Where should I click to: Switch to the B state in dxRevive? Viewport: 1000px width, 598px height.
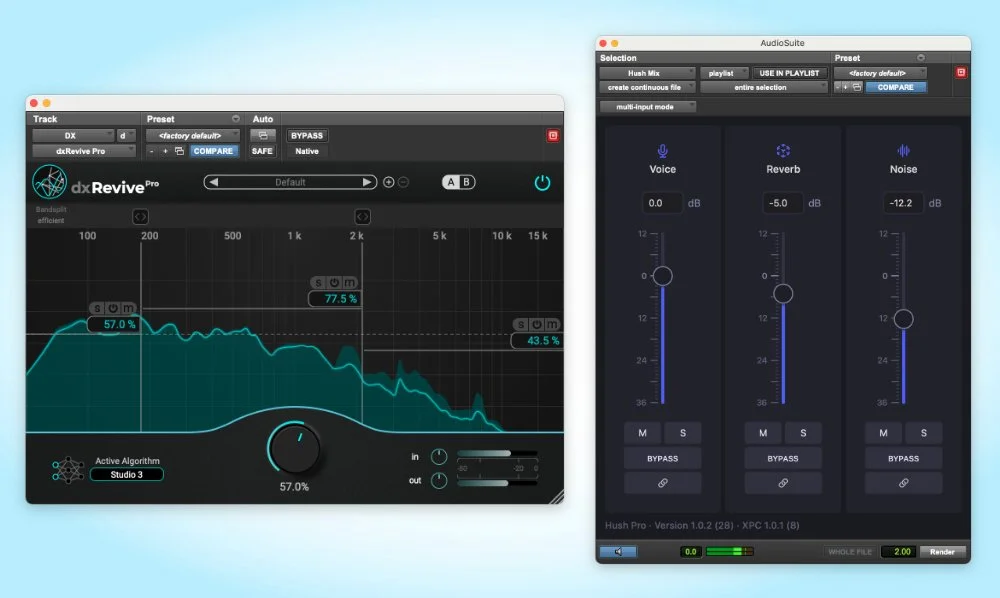(x=466, y=182)
